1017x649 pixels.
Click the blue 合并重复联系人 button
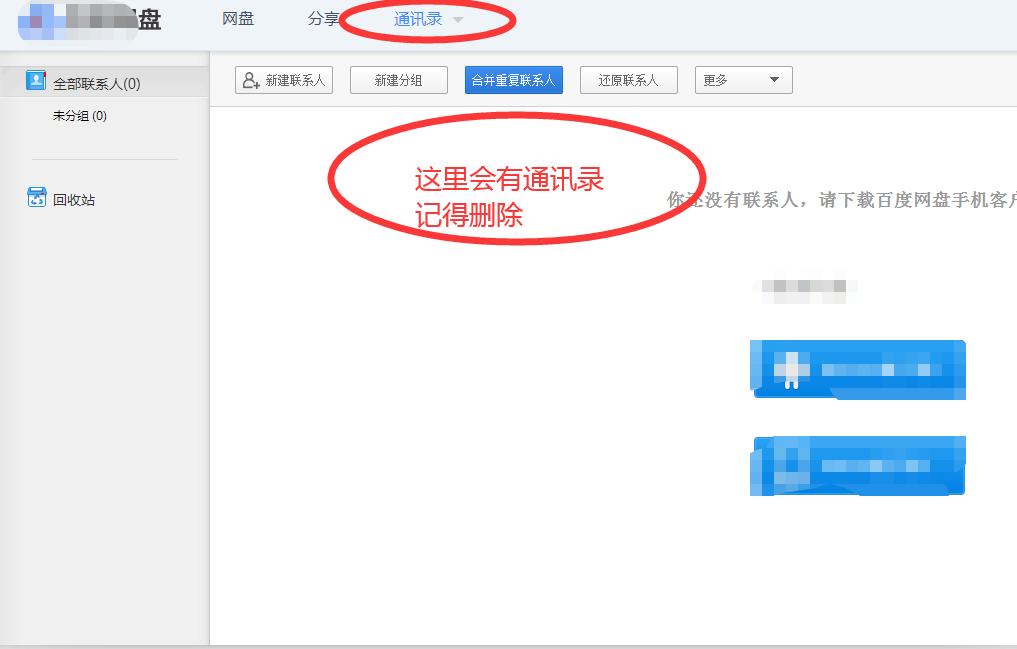[x=513, y=80]
